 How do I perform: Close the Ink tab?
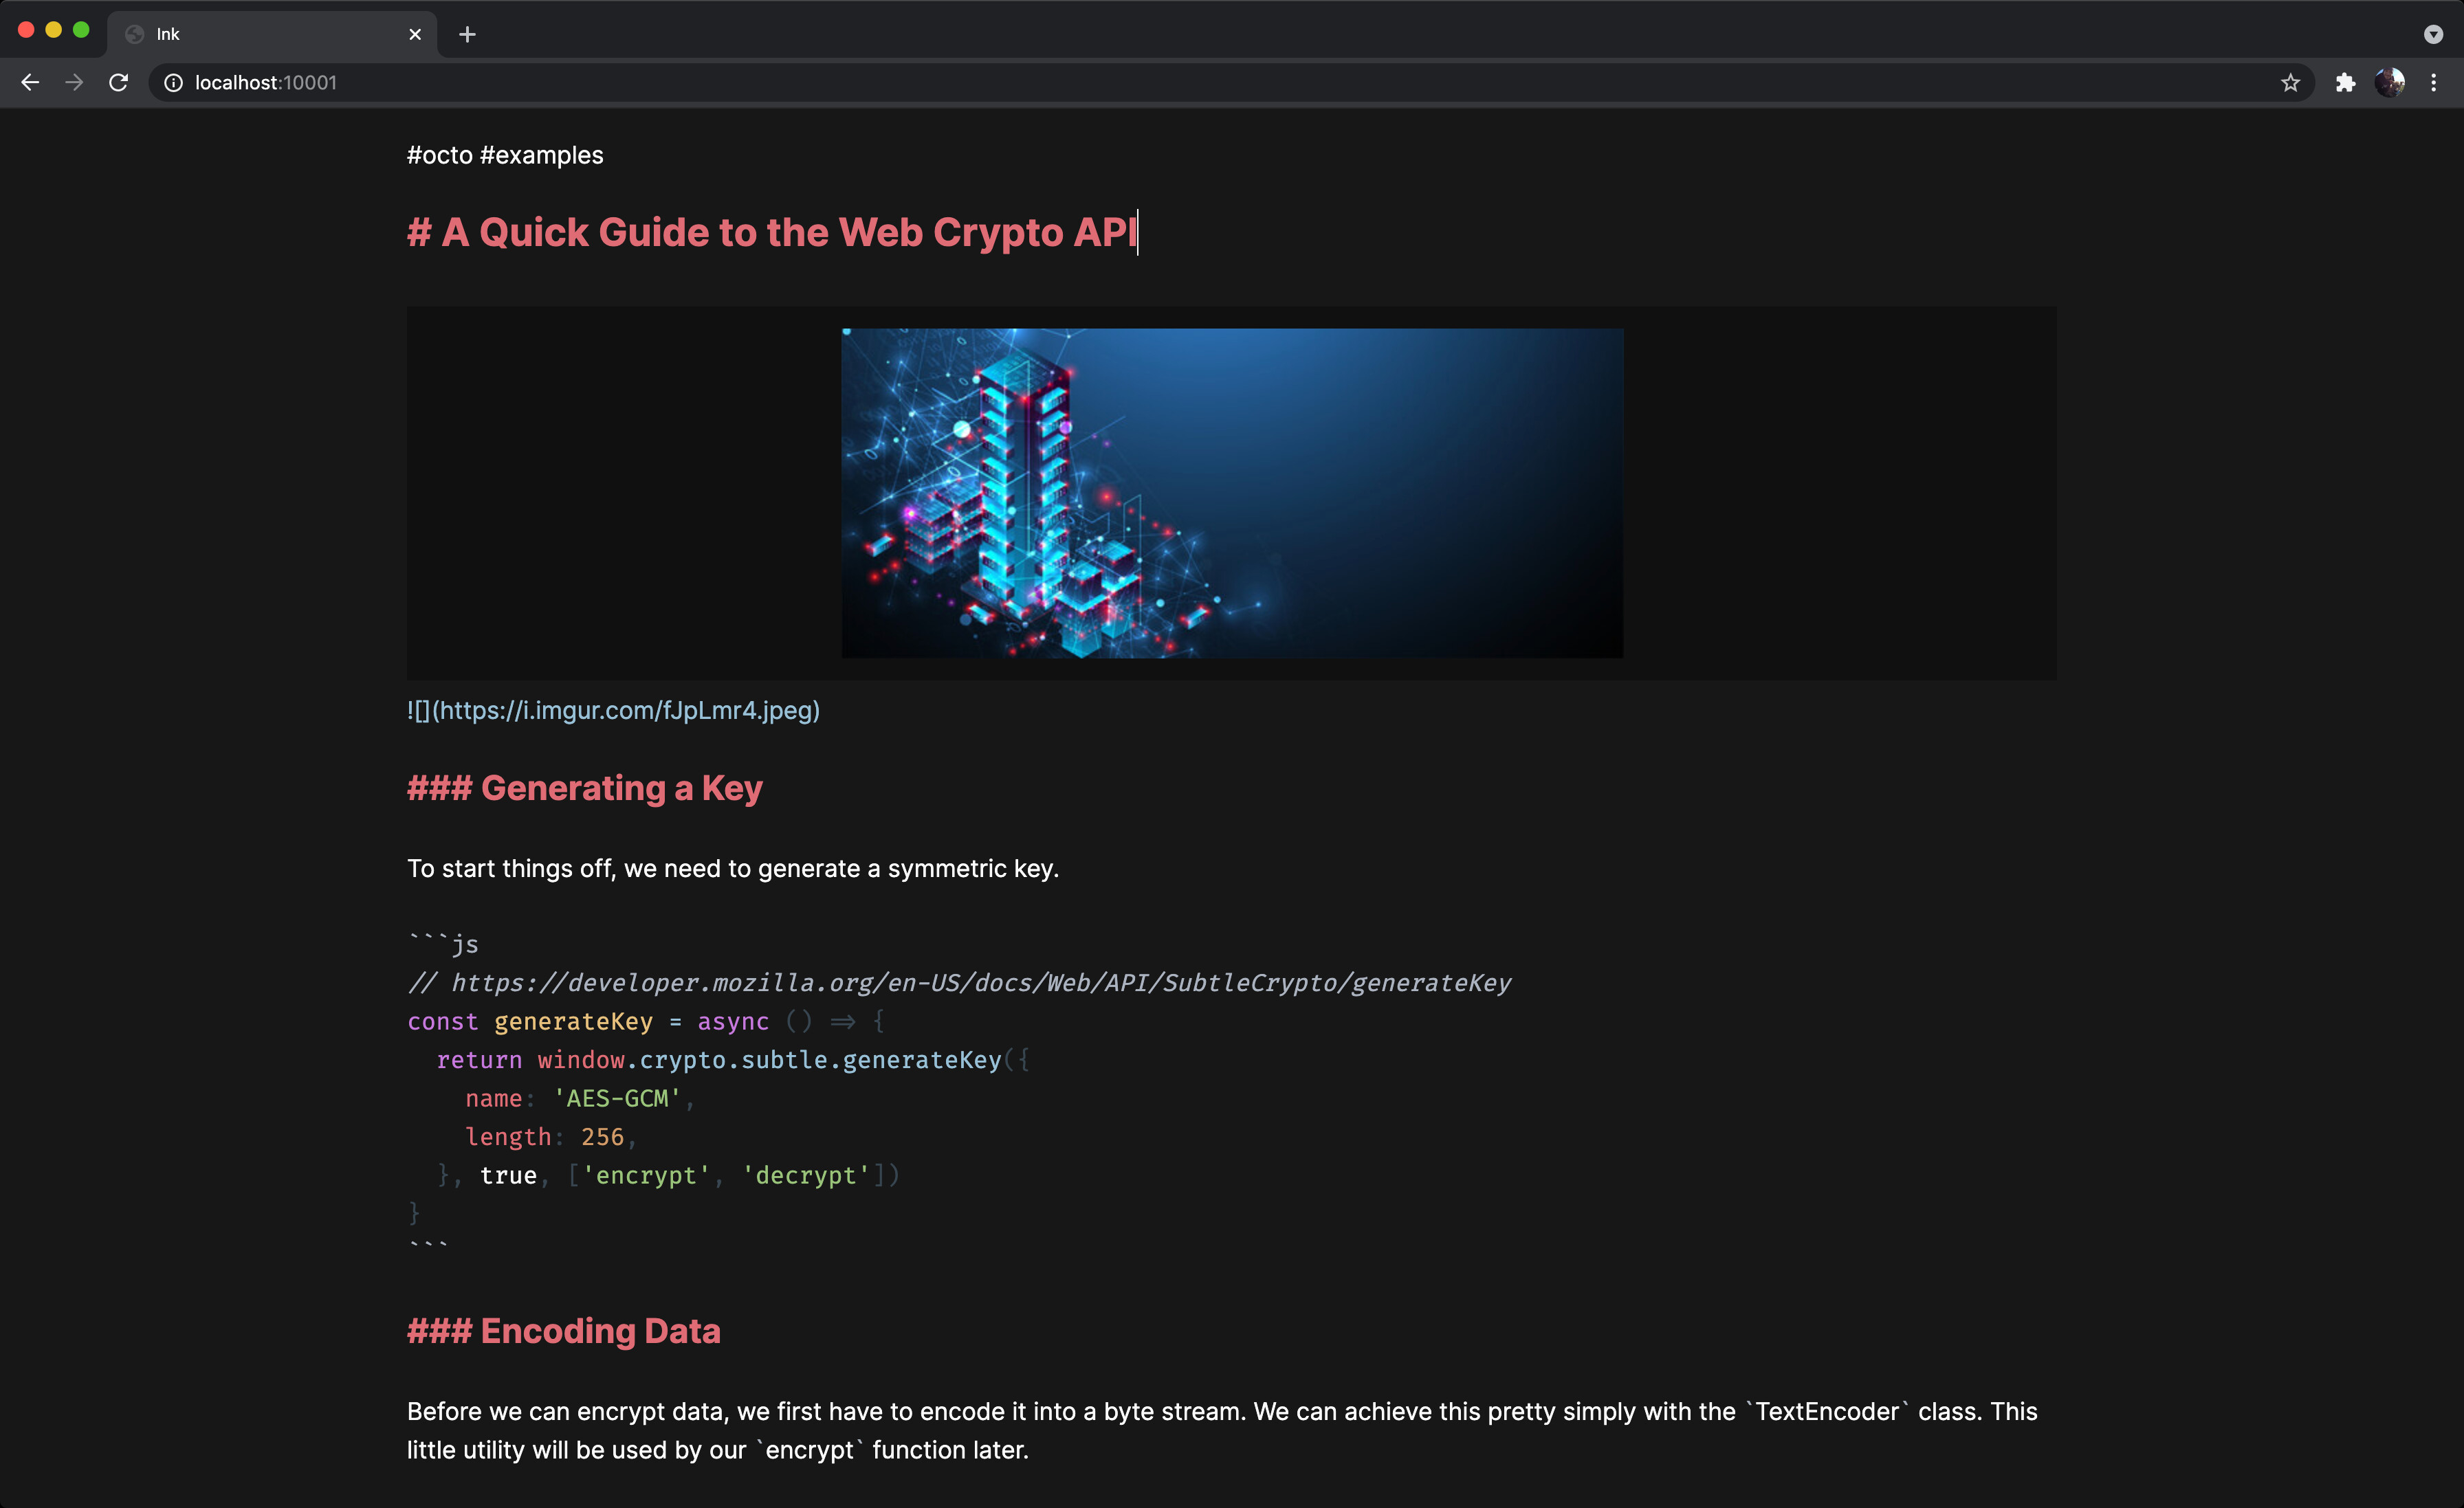tap(415, 34)
